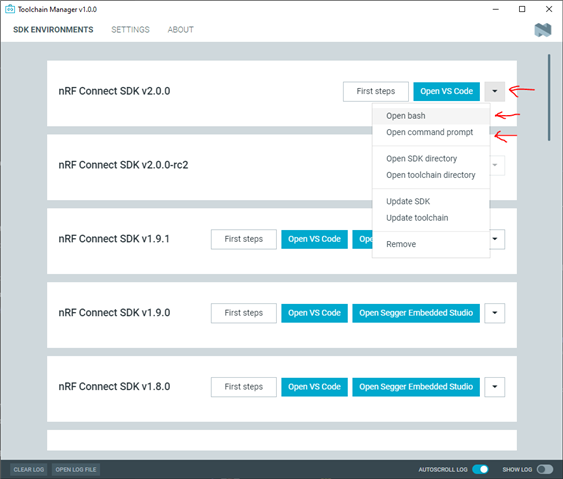This screenshot has height=479, width=563.
Task: Switch to the About tab
Action: tap(181, 30)
